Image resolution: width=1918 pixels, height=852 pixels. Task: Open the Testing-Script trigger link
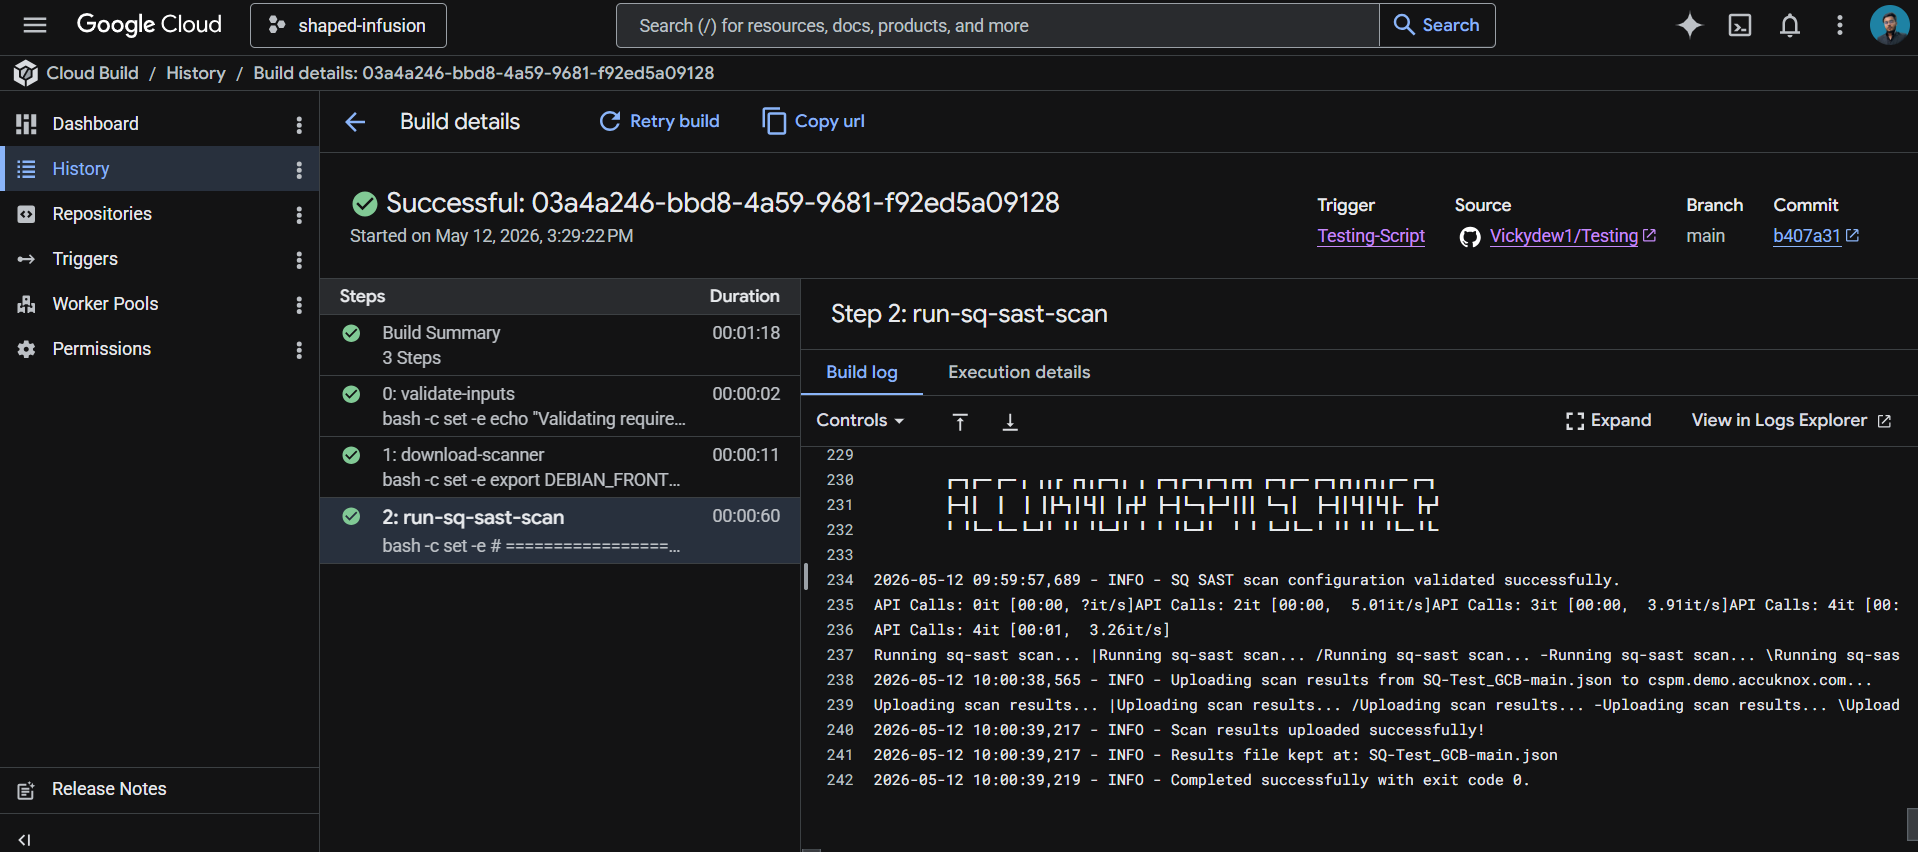[1371, 236]
